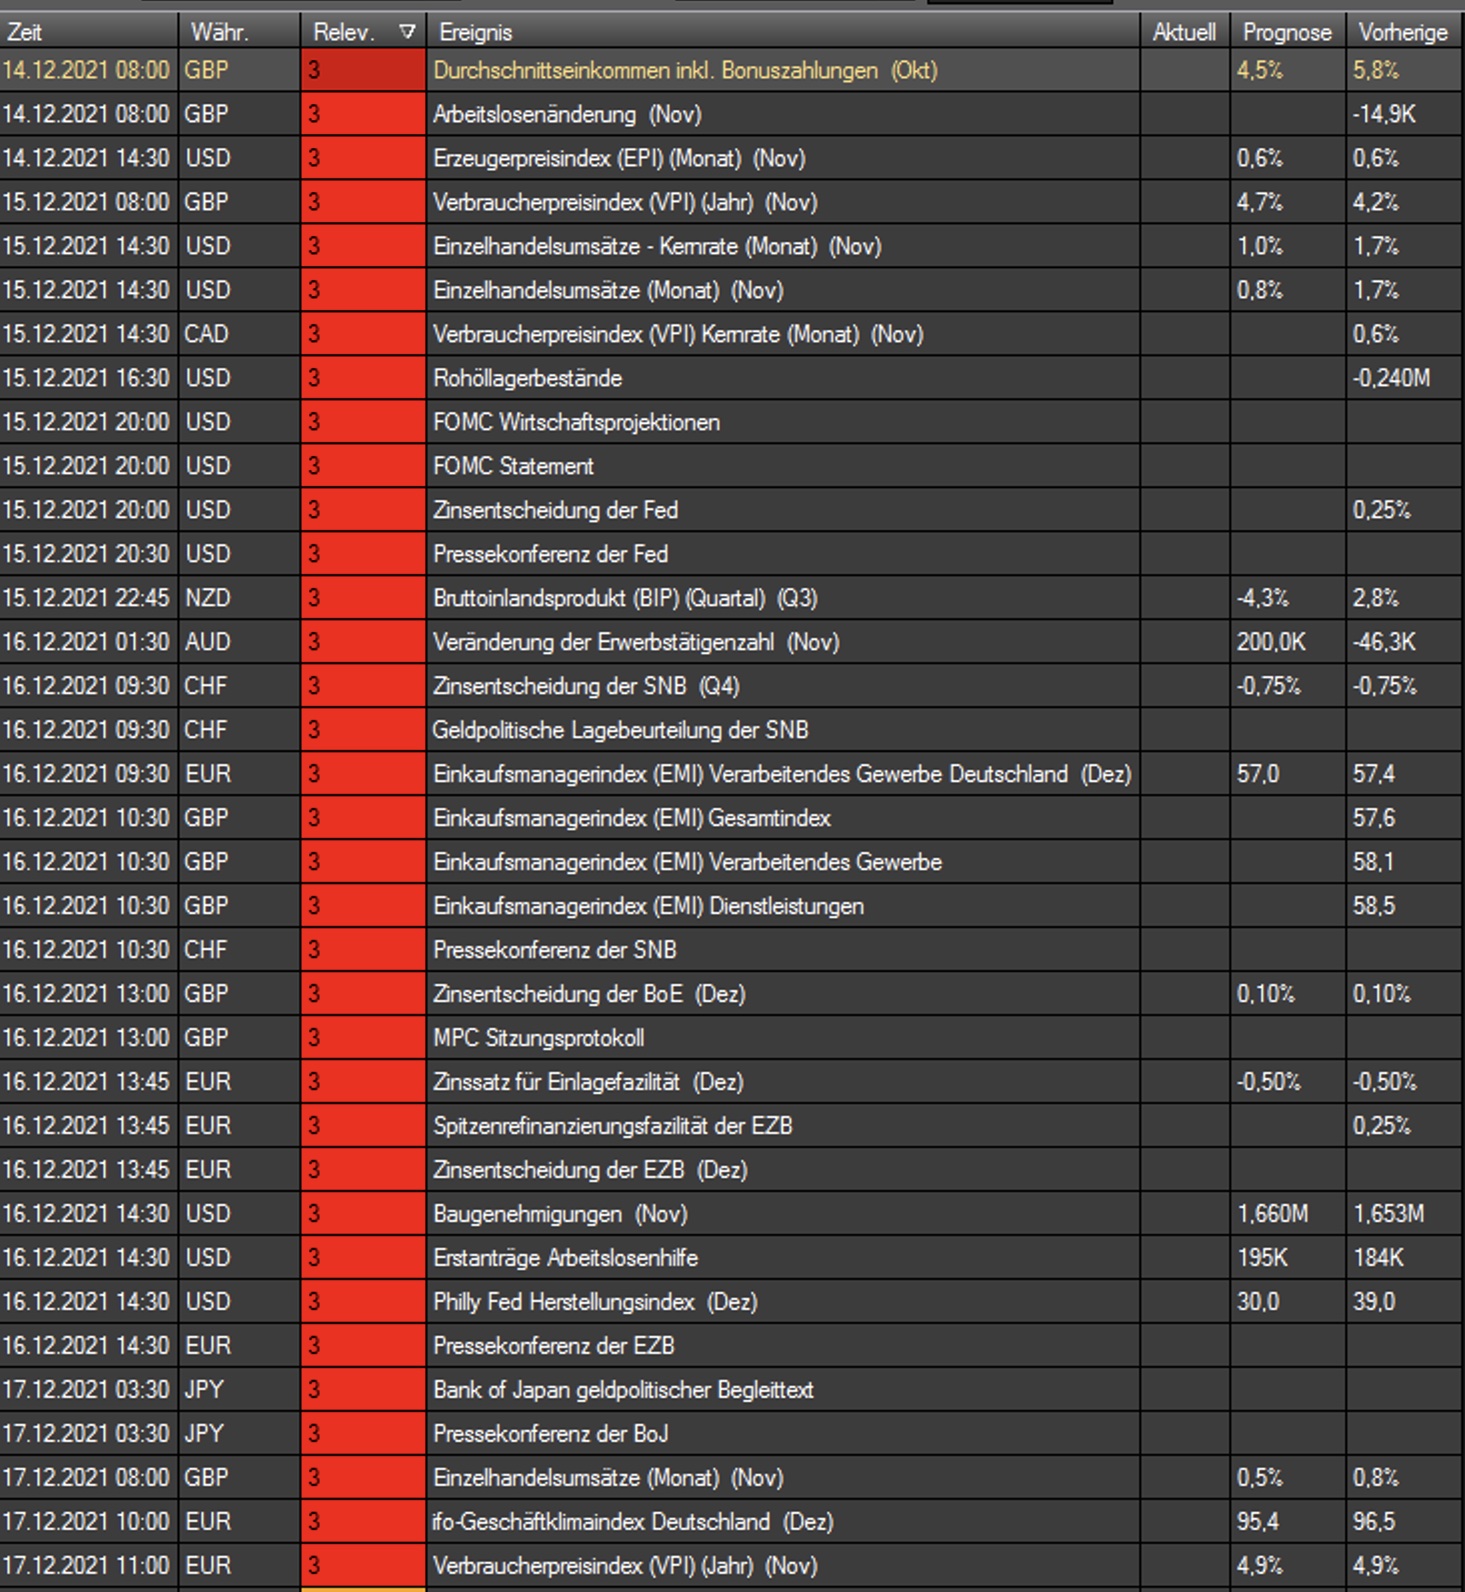
Task: Click the sort arrow in Relev. header
Action: coord(407,32)
